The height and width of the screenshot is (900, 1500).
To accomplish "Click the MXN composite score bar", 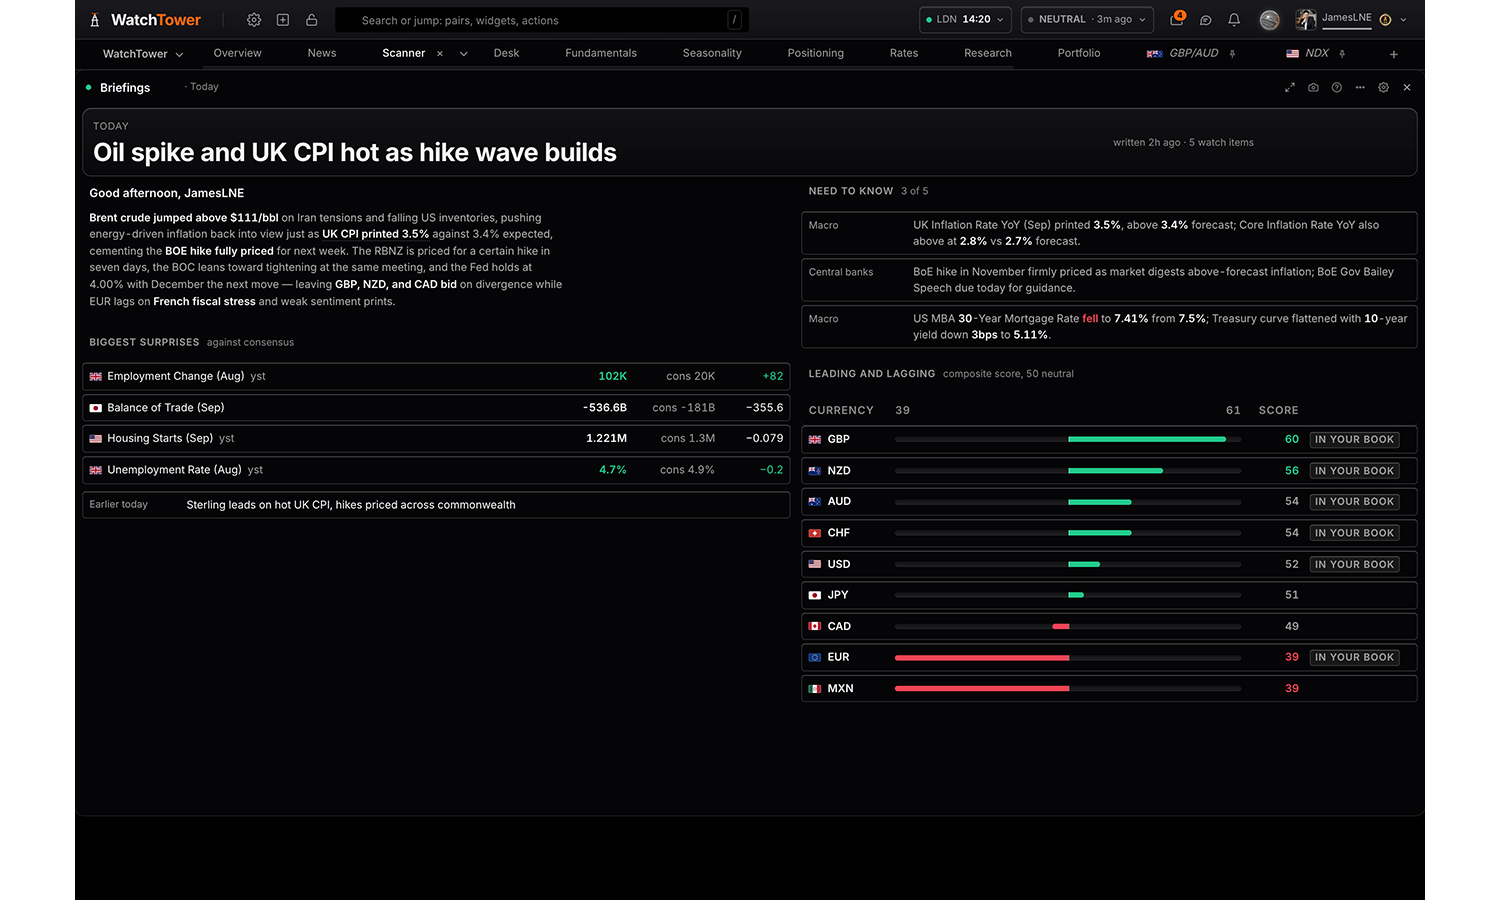I will 1068,689.
